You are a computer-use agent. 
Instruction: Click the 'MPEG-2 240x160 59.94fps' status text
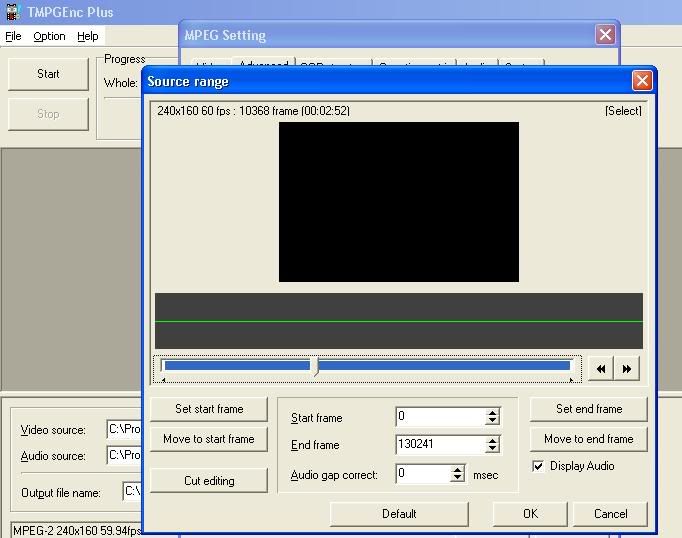(x=77, y=531)
